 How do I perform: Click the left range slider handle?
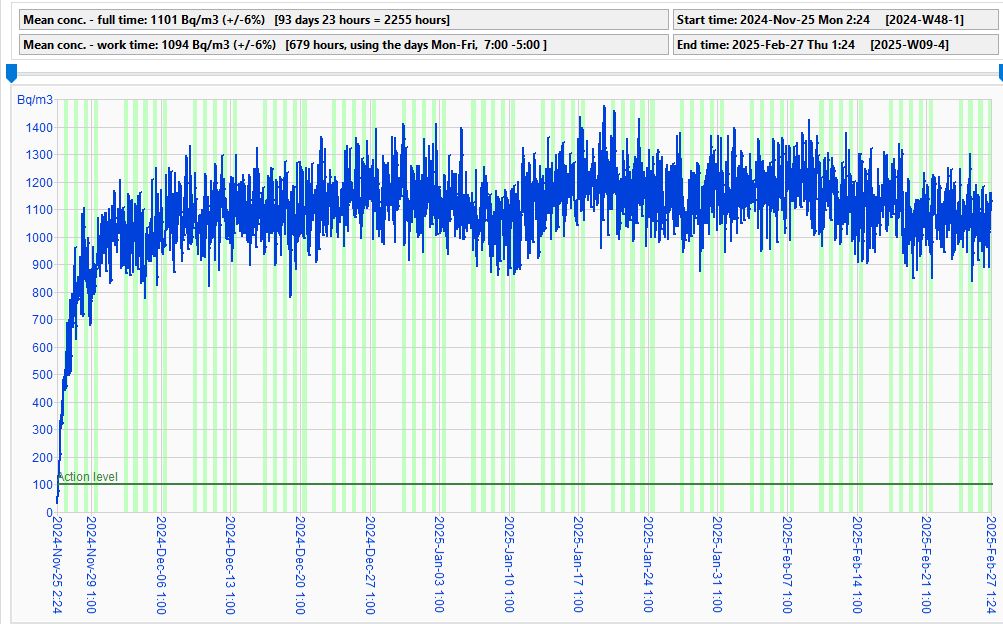coord(11,73)
